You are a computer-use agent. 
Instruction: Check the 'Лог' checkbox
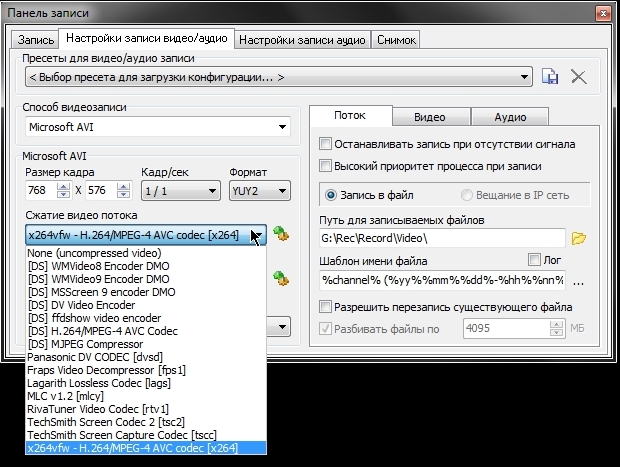pos(534,260)
